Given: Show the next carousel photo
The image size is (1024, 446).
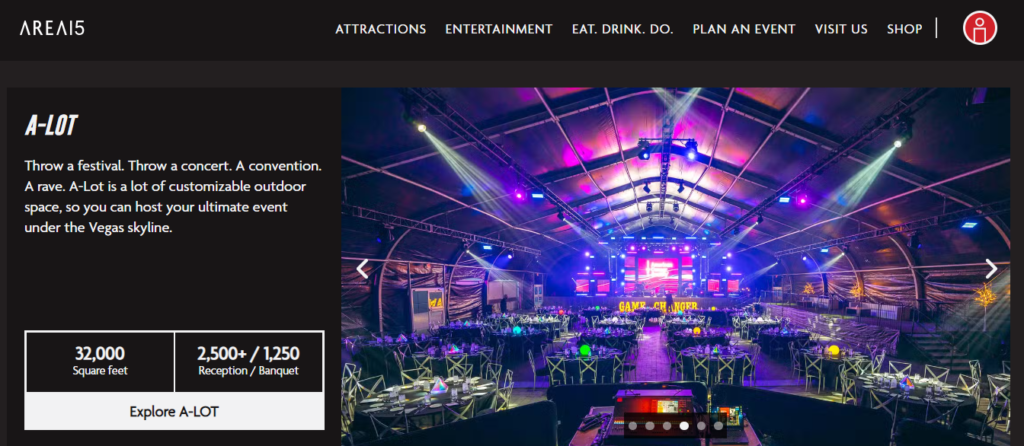Looking at the screenshot, I should pos(991,268).
